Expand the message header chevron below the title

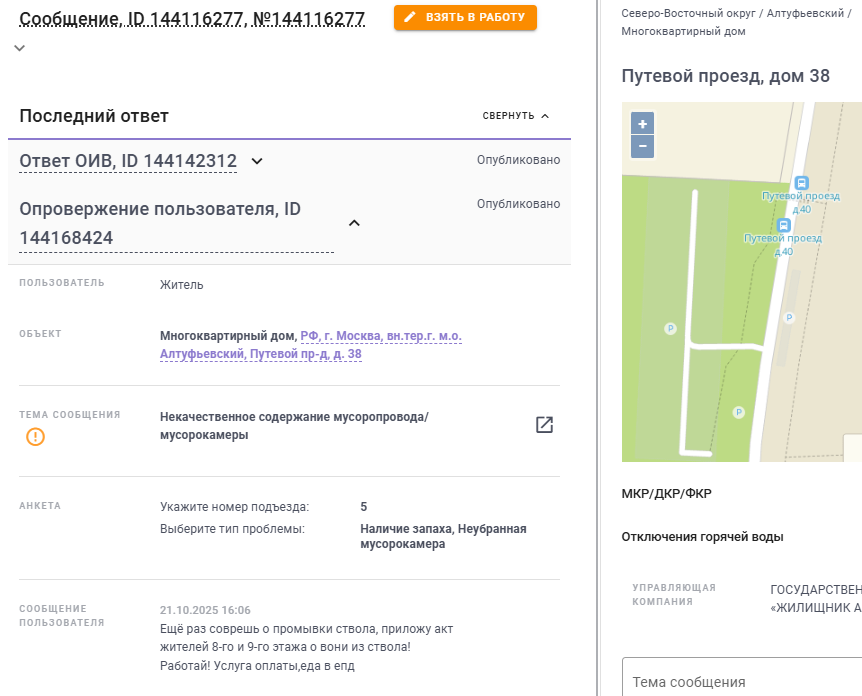(20, 48)
